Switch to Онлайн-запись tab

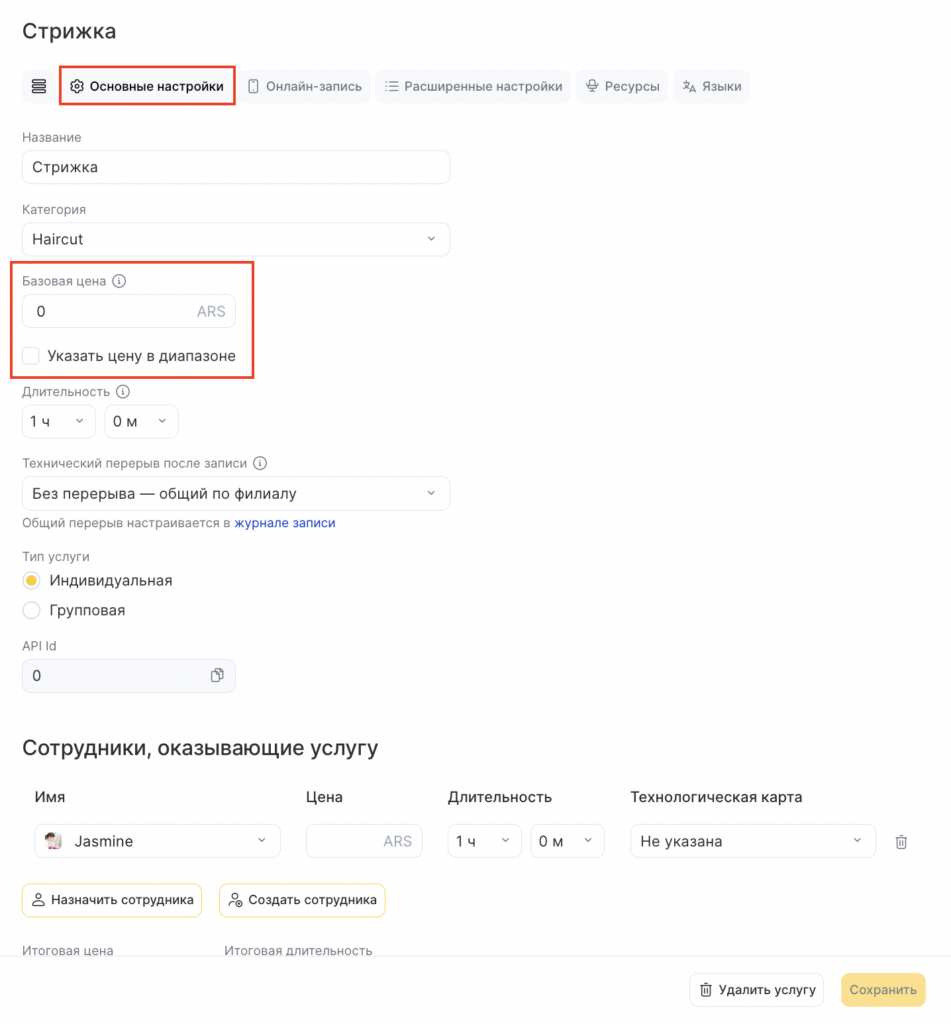(x=305, y=86)
